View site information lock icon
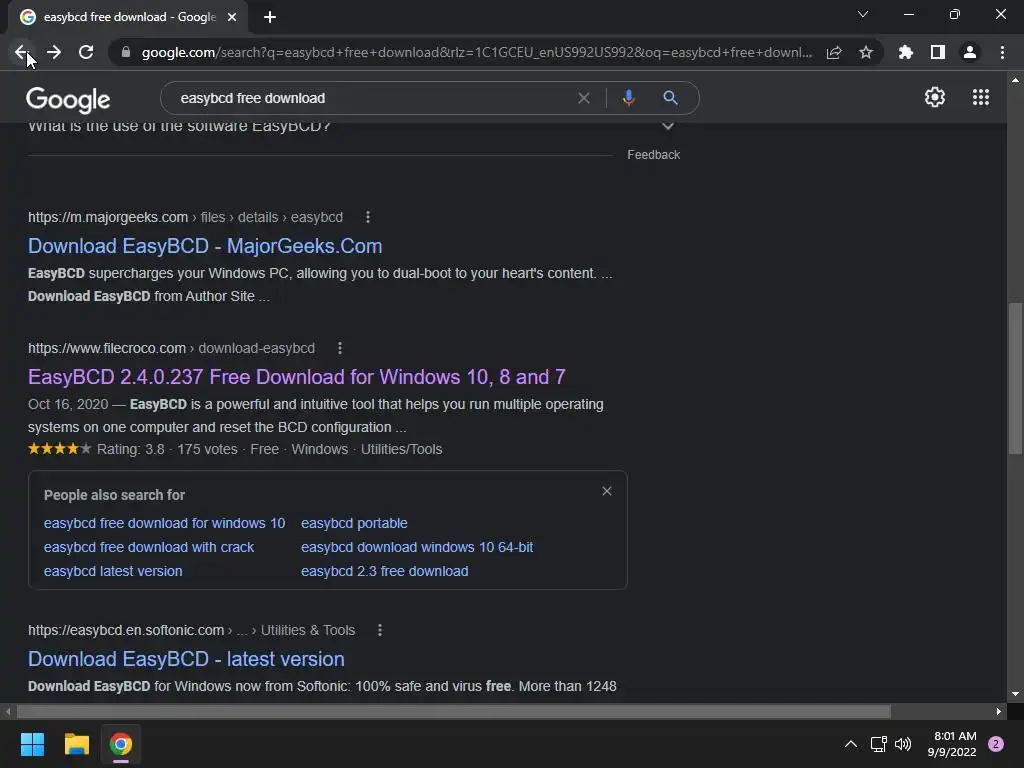 pyautogui.click(x=126, y=52)
